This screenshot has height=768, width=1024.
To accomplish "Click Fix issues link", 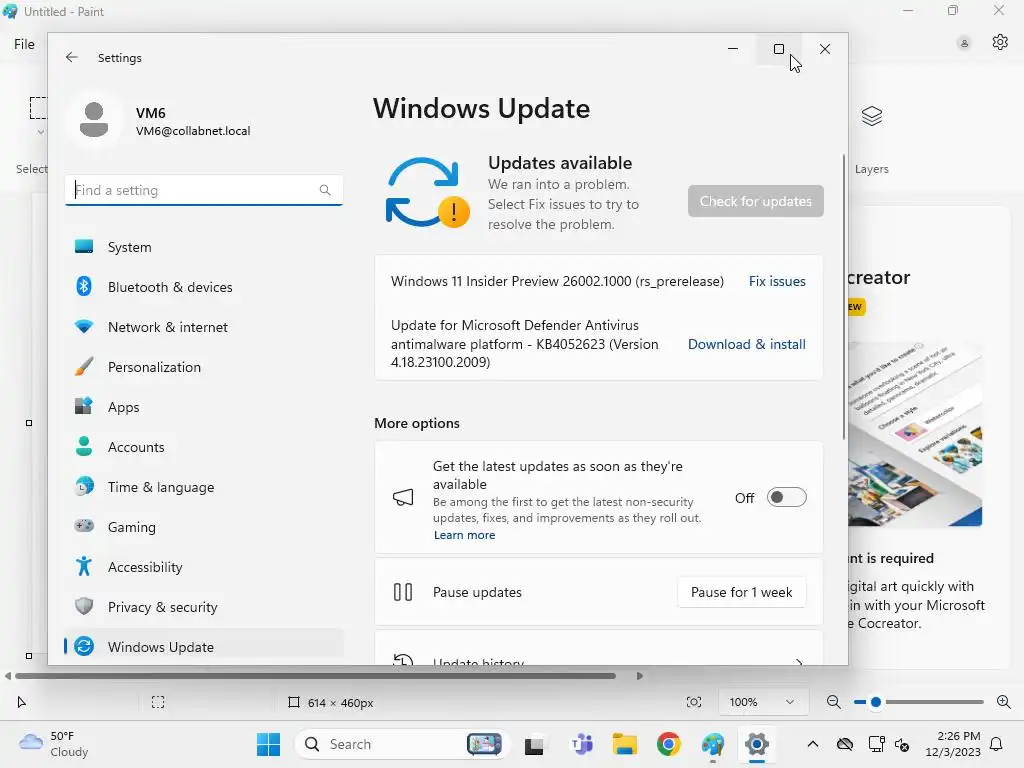I will pyautogui.click(x=777, y=281).
